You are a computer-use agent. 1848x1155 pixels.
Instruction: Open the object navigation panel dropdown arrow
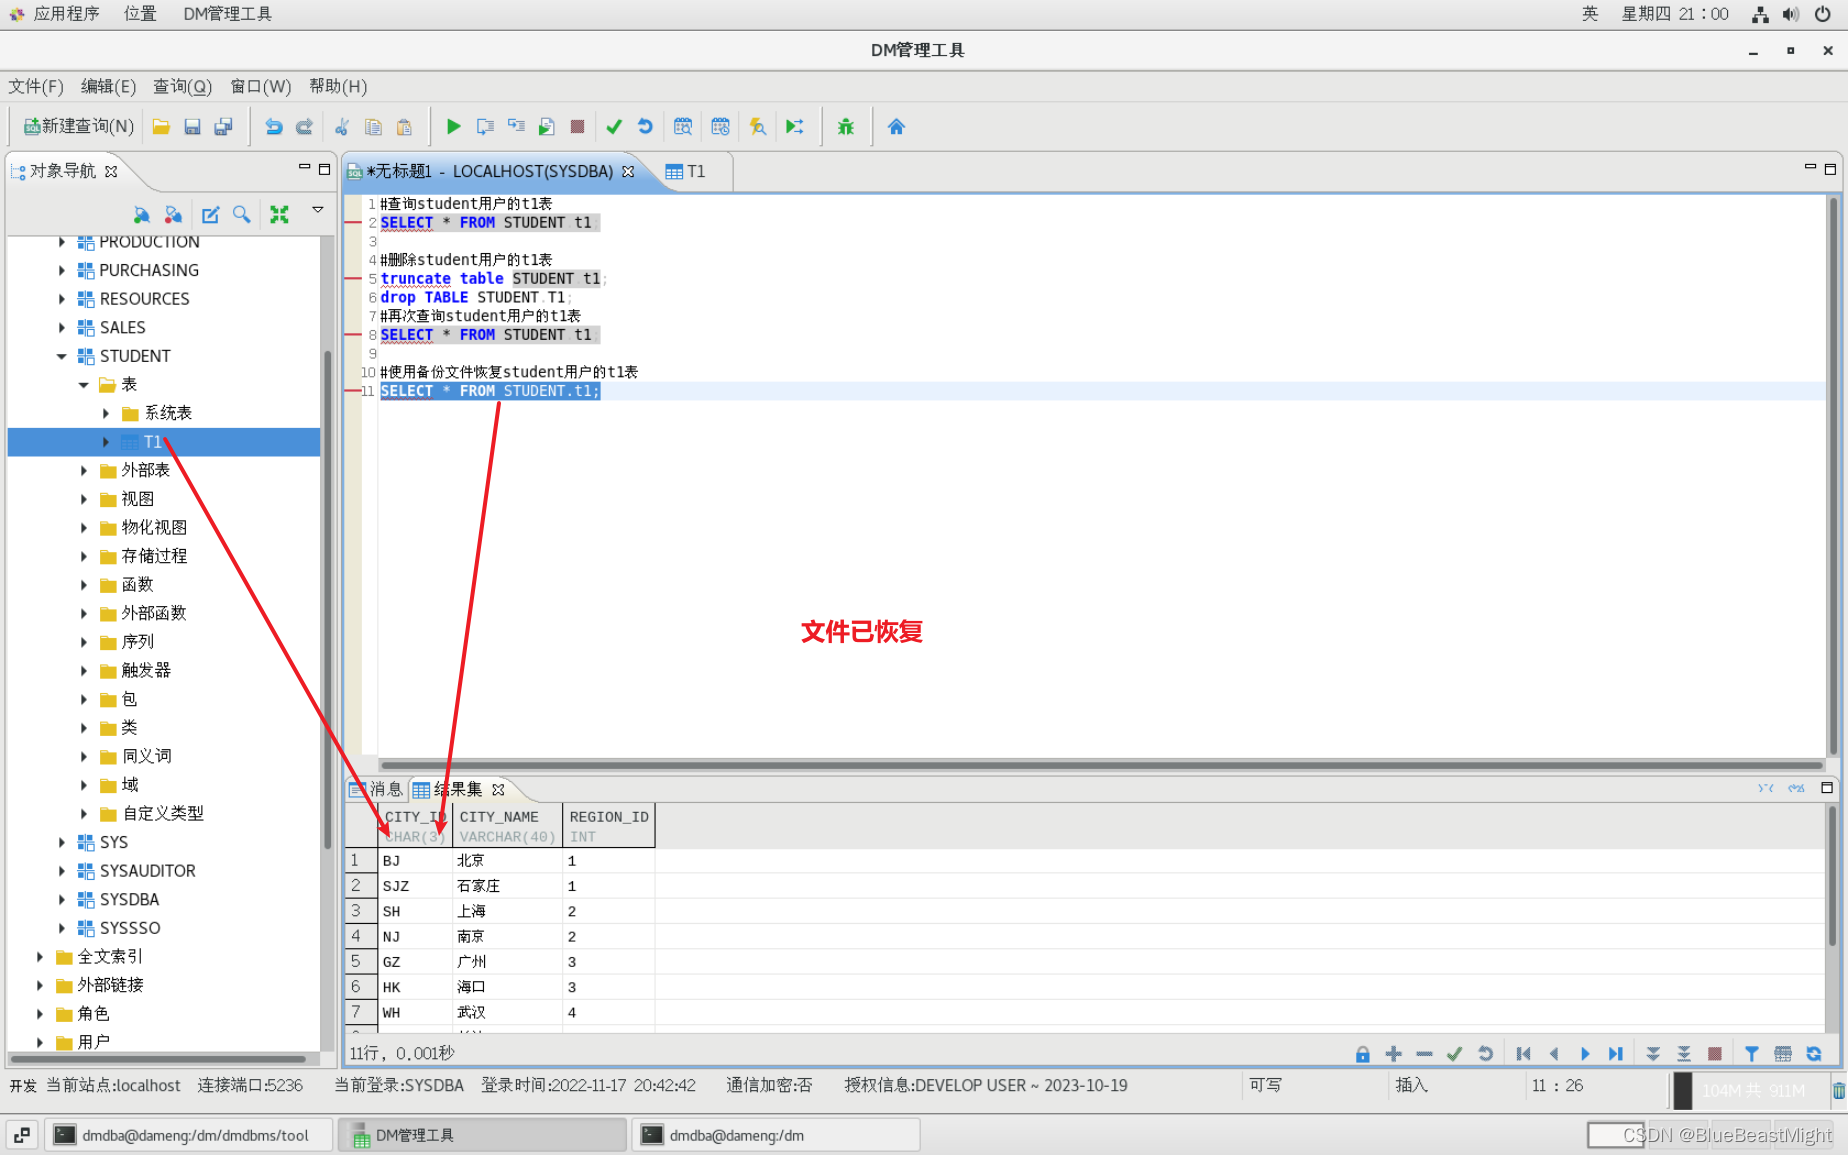click(318, 211)
